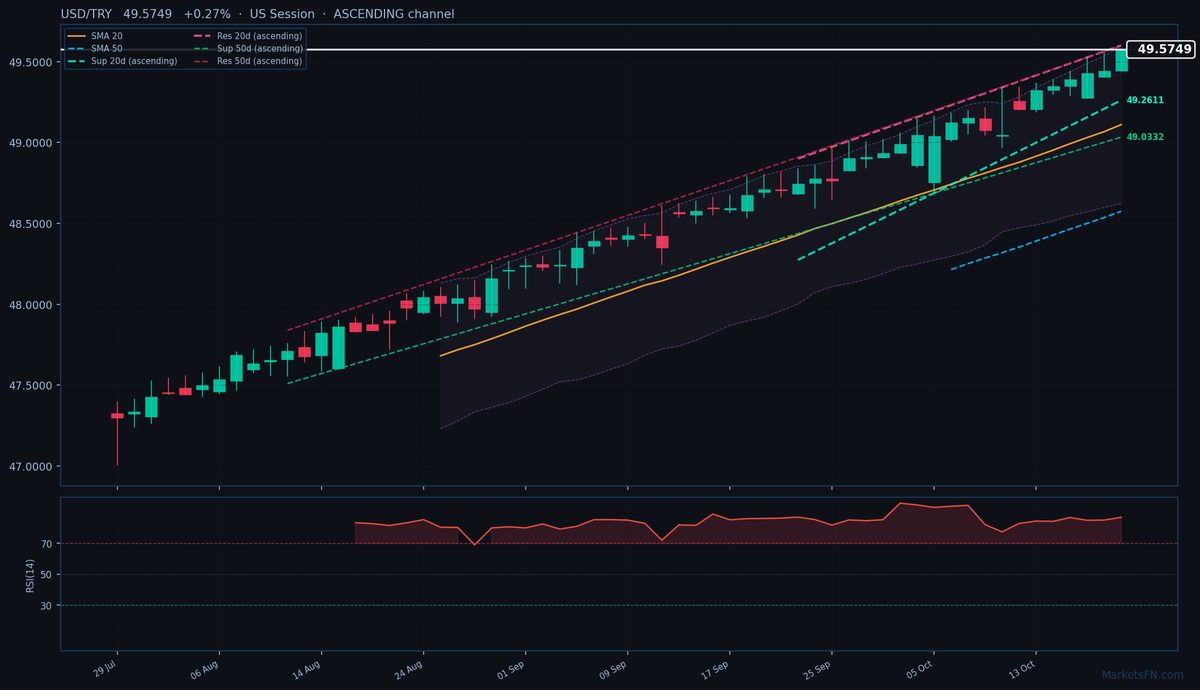The height and width of the screenshot is (690, 1200).
Task: Click the 49.0332 support level label
Action: [1145, 137]
